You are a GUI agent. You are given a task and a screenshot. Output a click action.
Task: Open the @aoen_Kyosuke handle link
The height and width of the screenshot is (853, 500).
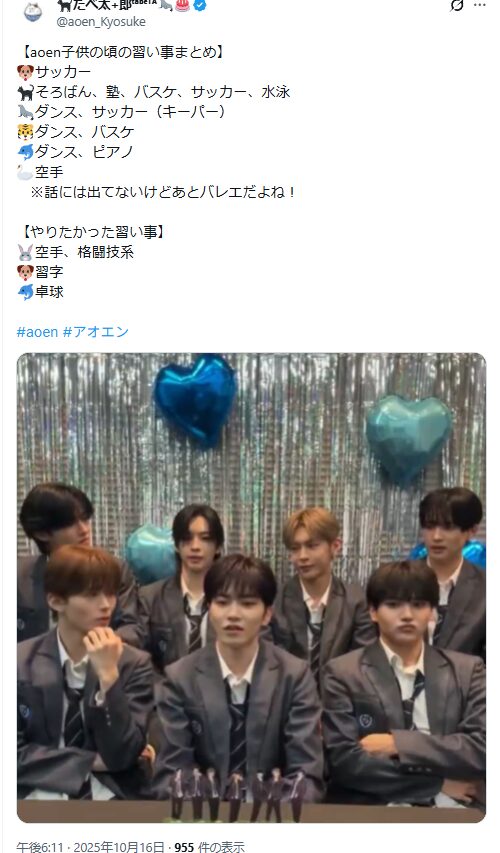101,22
